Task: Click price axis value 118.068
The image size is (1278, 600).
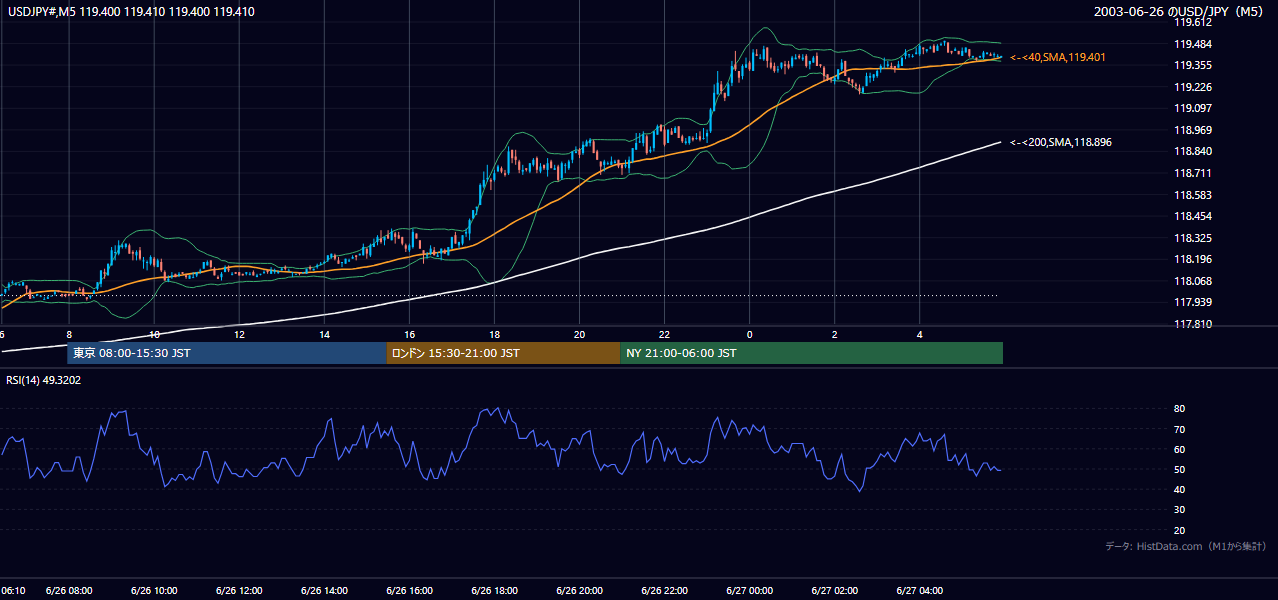Action: click(1194, 281)
